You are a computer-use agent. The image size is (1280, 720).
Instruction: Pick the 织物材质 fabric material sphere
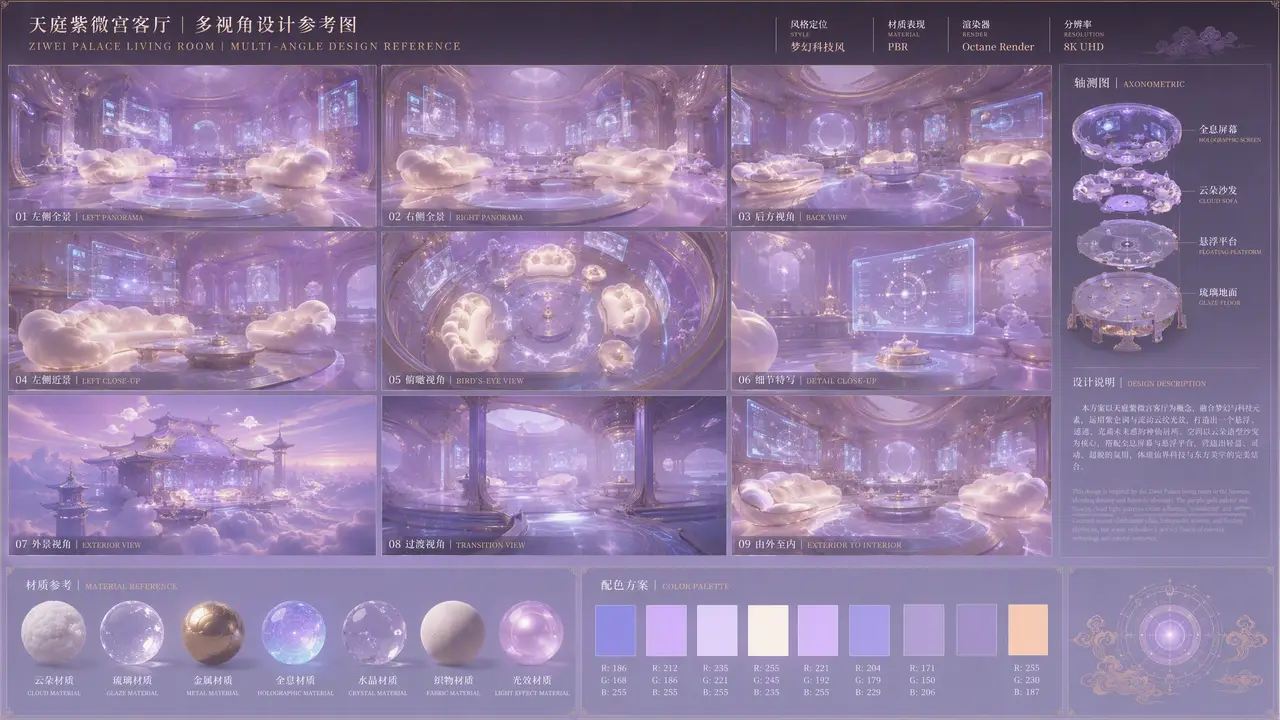pyautogui.click(x=452, y=634)
